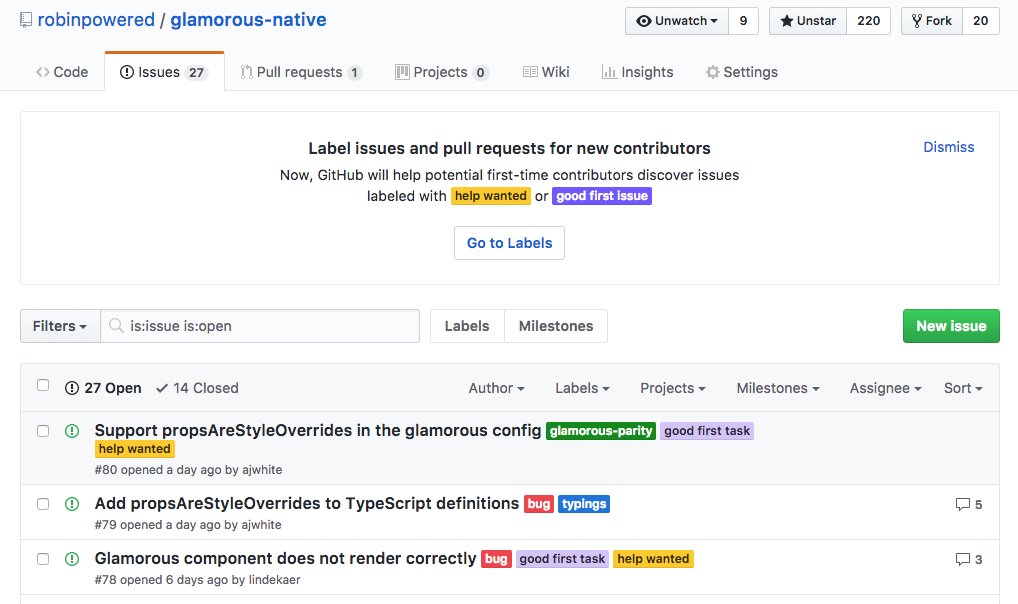This screenshot has width=1018, height=604.
Task: Expand the Labels filter dropdown in list header
Action: pyautogui.click(x=582, y=388)
